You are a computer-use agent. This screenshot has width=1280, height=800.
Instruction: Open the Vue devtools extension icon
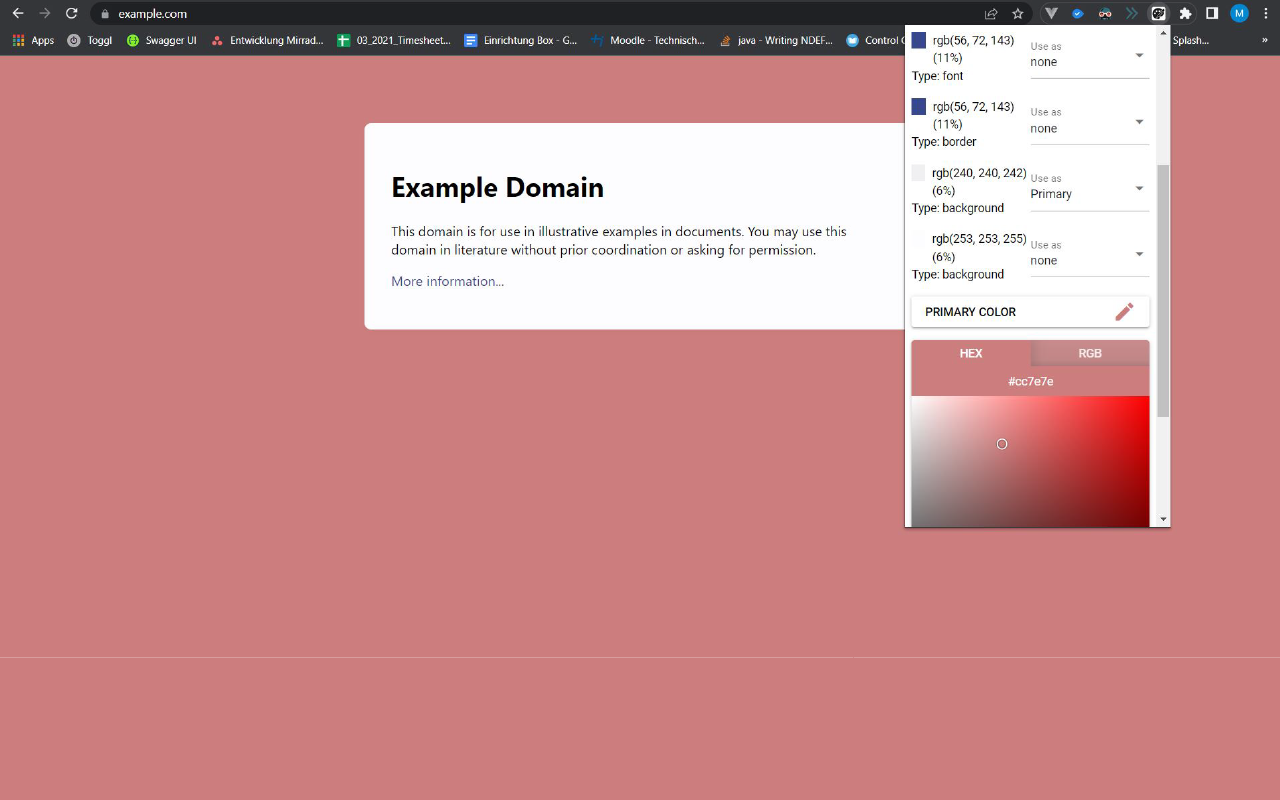point(1050,13)
